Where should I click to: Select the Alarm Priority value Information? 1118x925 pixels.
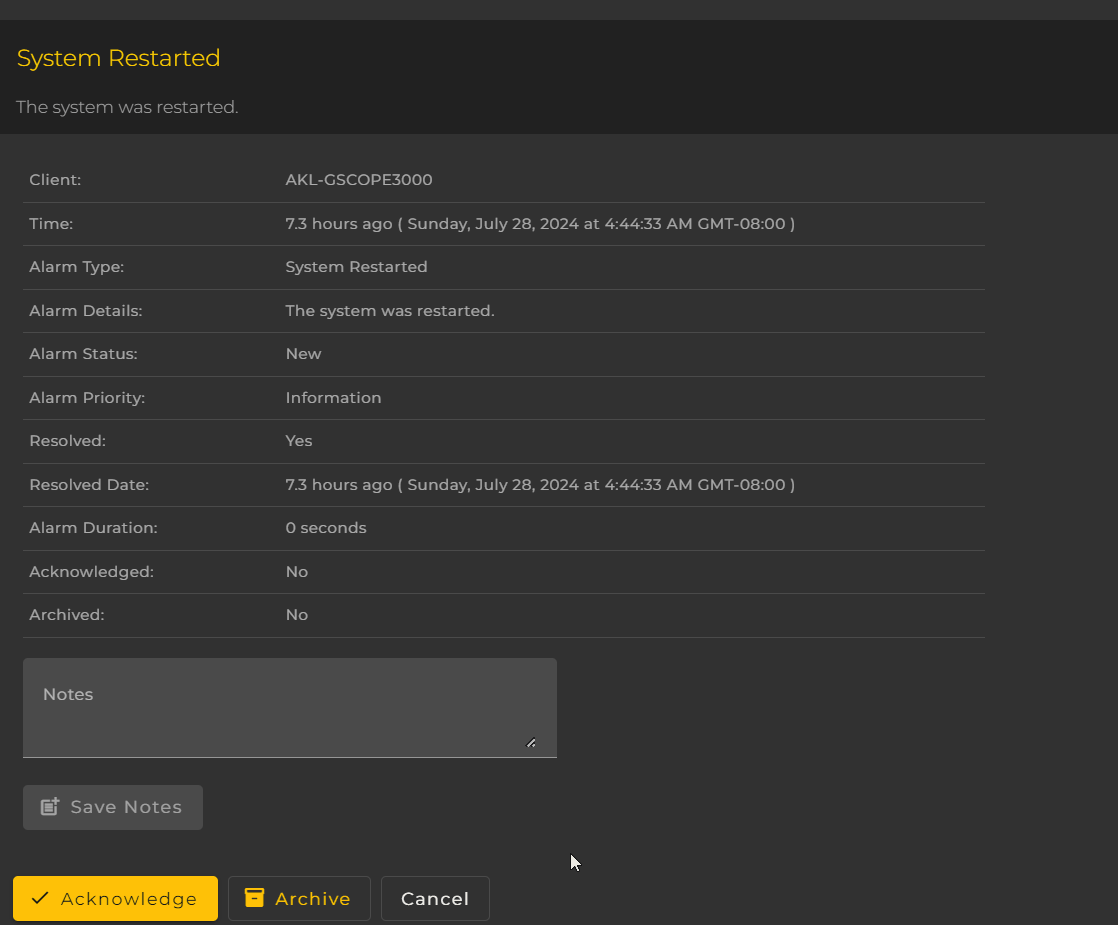[333, 398]
